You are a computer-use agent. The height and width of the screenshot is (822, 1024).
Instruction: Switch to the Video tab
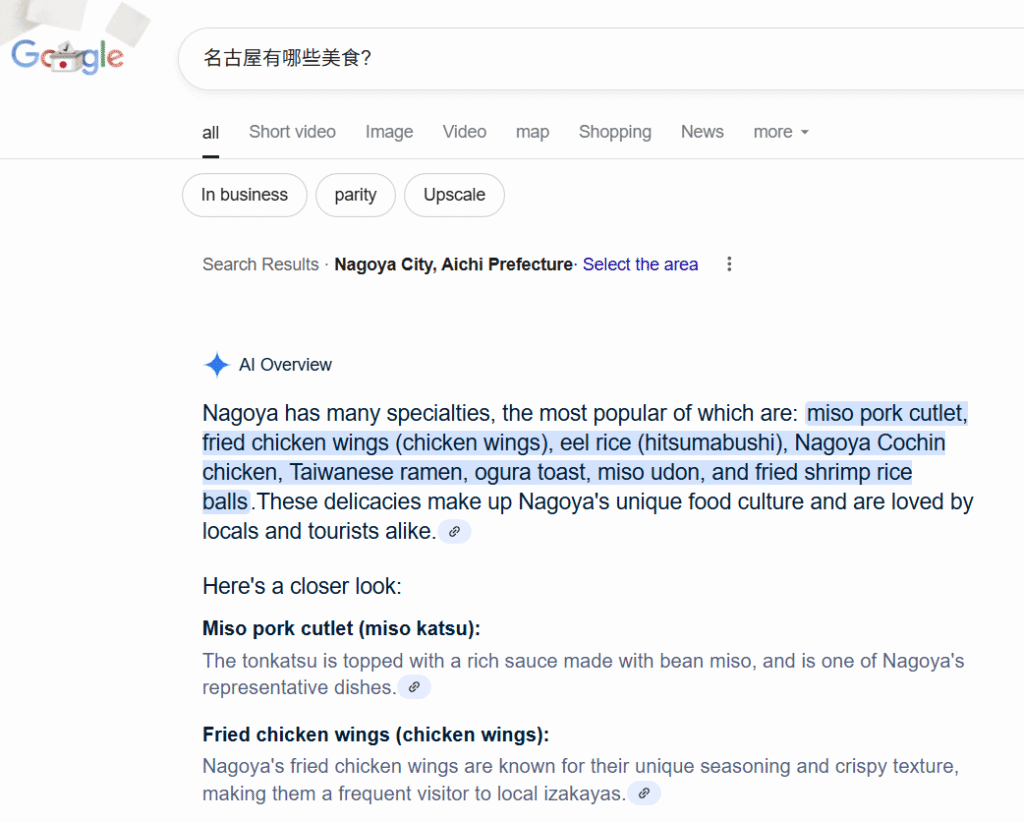pos(464,132)
